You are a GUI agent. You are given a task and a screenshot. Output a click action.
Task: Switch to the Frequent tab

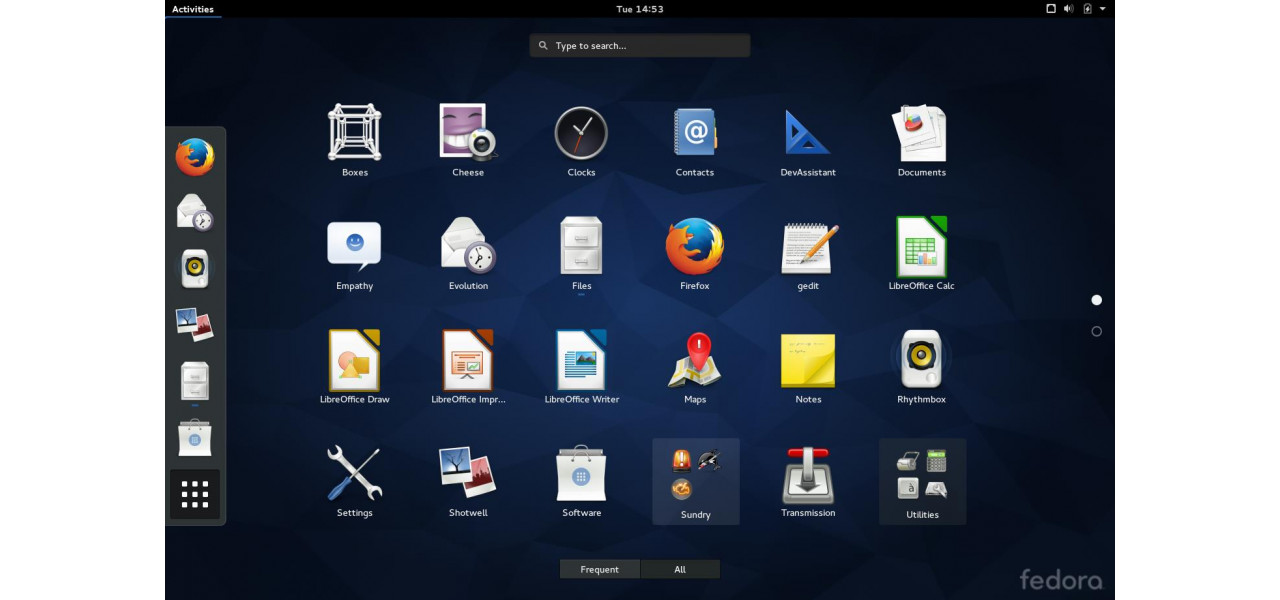[x=600, y=569]
